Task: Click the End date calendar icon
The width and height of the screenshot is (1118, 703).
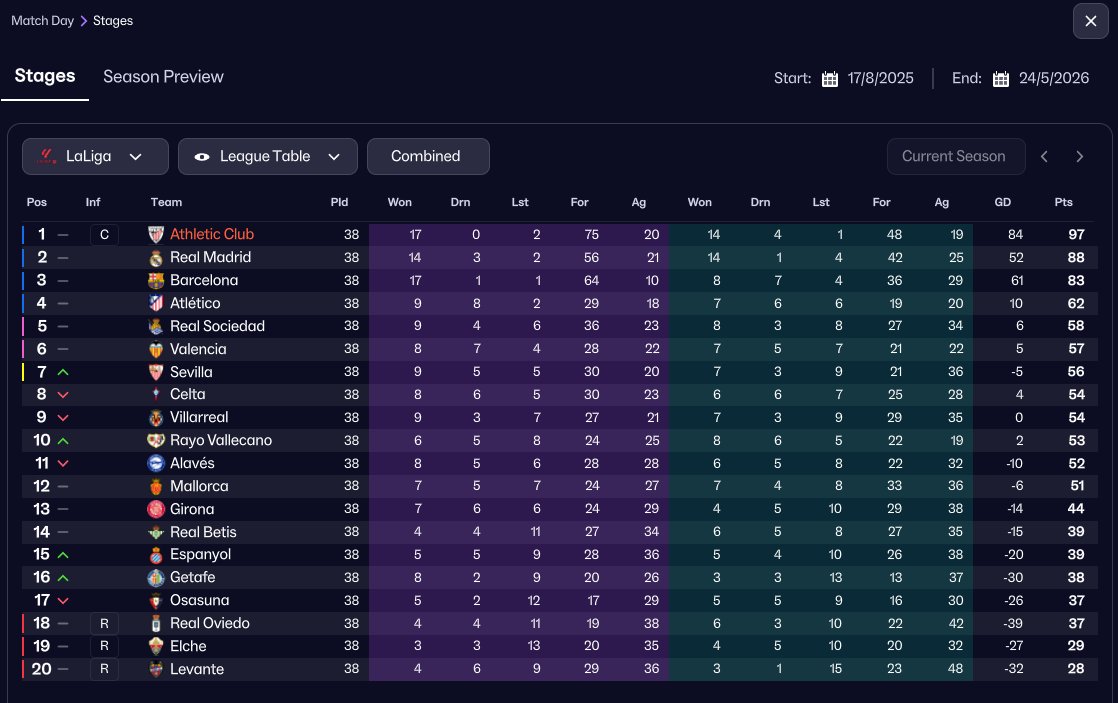Action: (x=1001, y=79)
